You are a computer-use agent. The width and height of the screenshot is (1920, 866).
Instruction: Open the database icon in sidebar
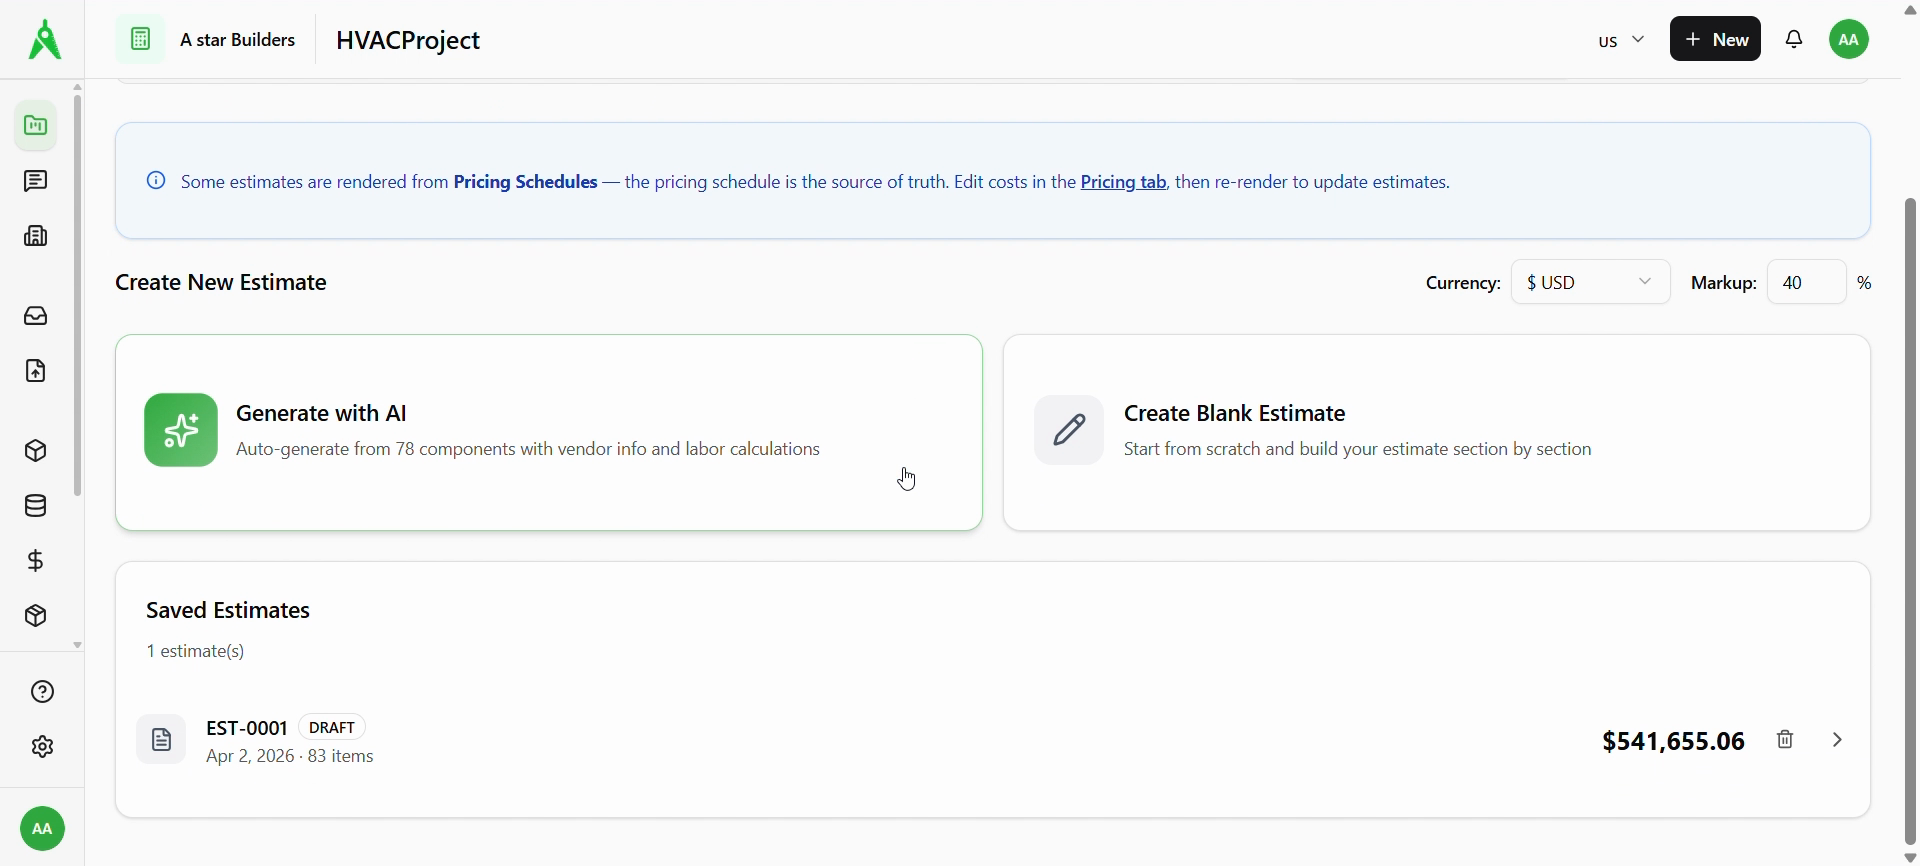(x=36, y=506)
